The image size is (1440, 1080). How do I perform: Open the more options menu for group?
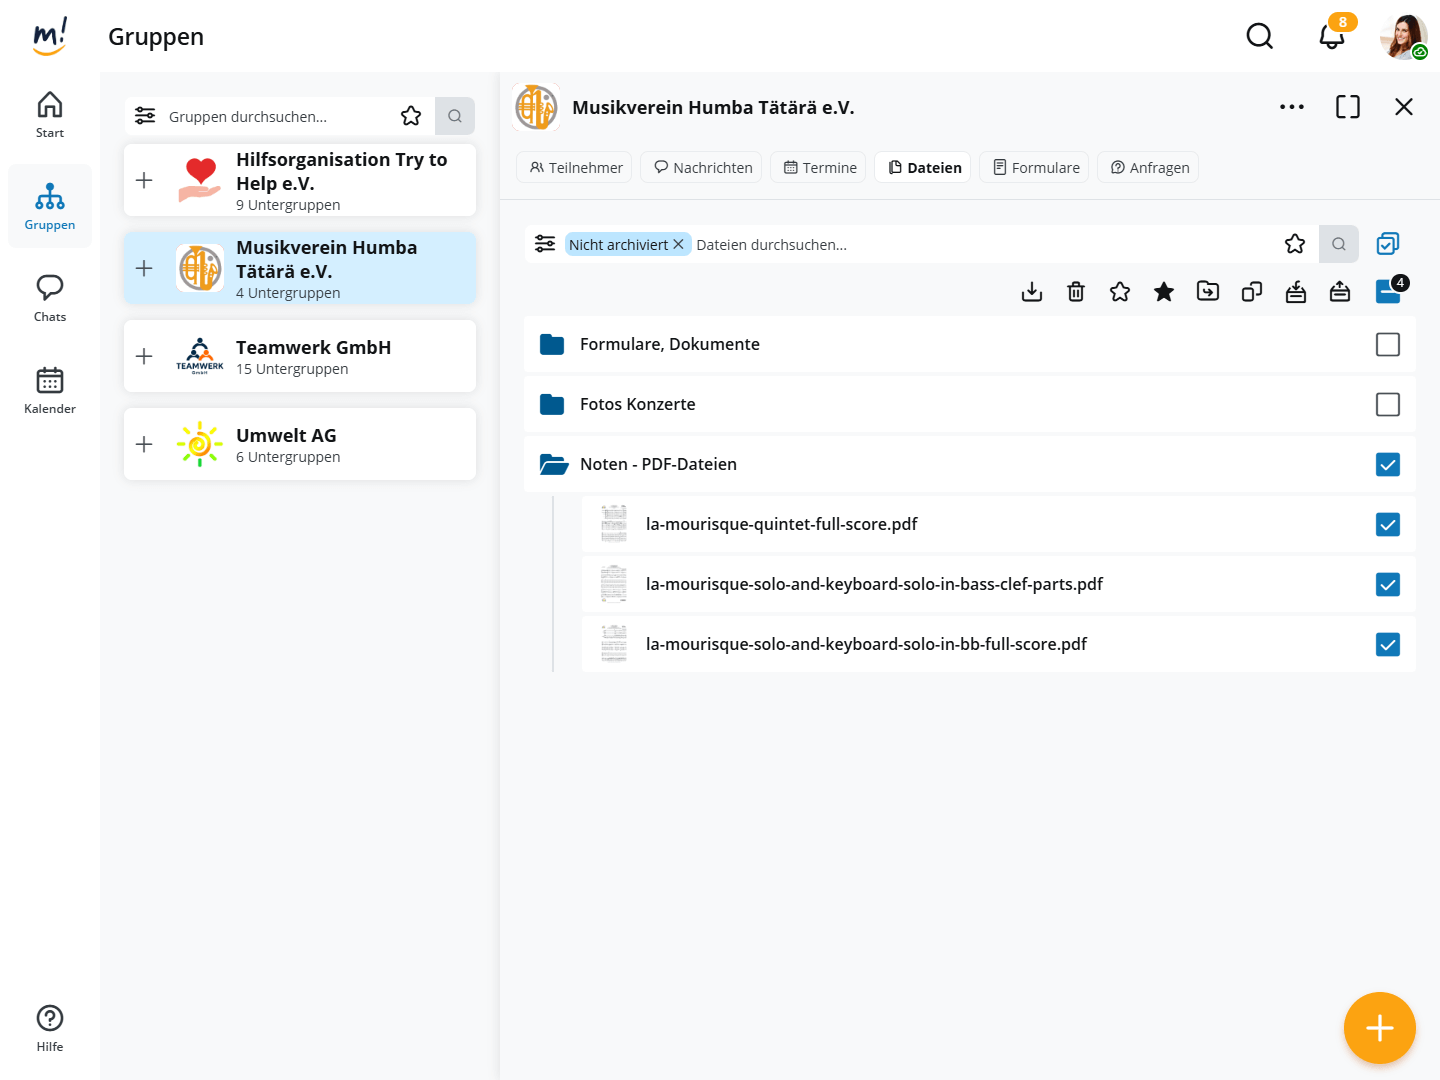tap(1292, 107)
